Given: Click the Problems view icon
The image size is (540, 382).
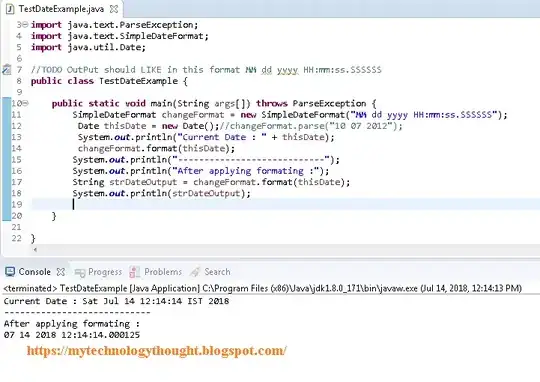Looking at the screenshot, I should [x=134, y=272].
